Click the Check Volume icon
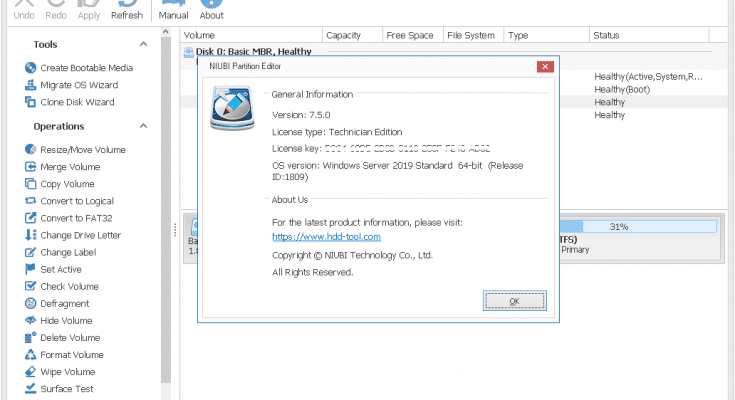The height and width of the screenshot is (400, 735). pos(30,286)
